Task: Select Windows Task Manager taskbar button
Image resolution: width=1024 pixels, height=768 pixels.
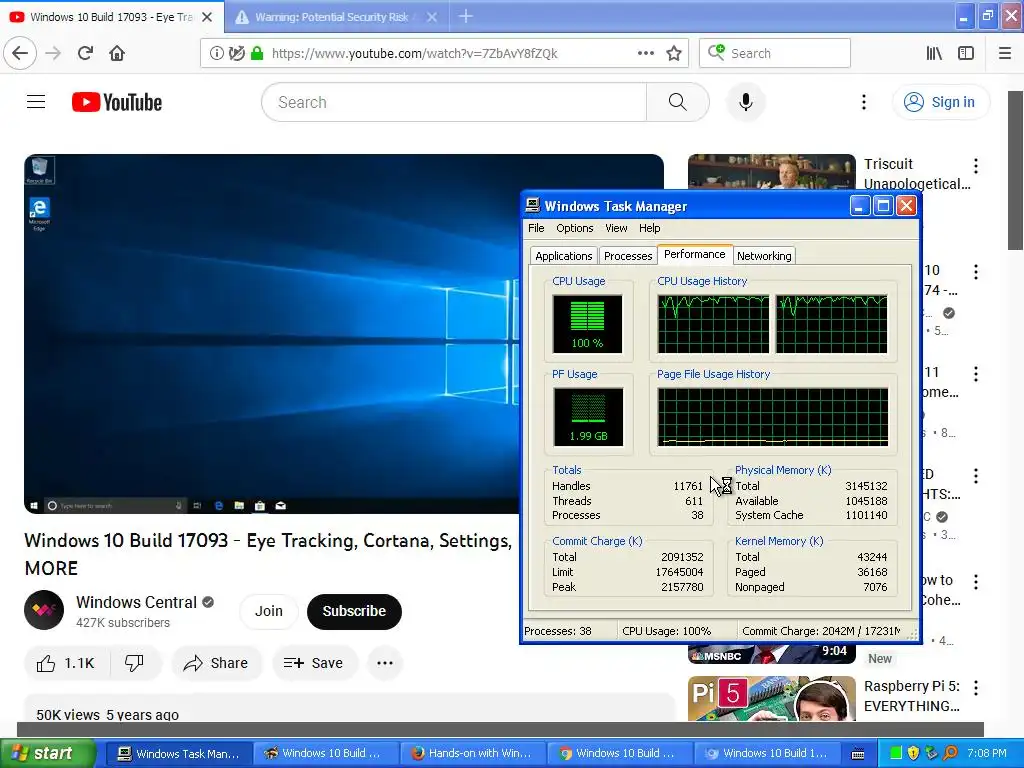Action: tap(178, 754)
